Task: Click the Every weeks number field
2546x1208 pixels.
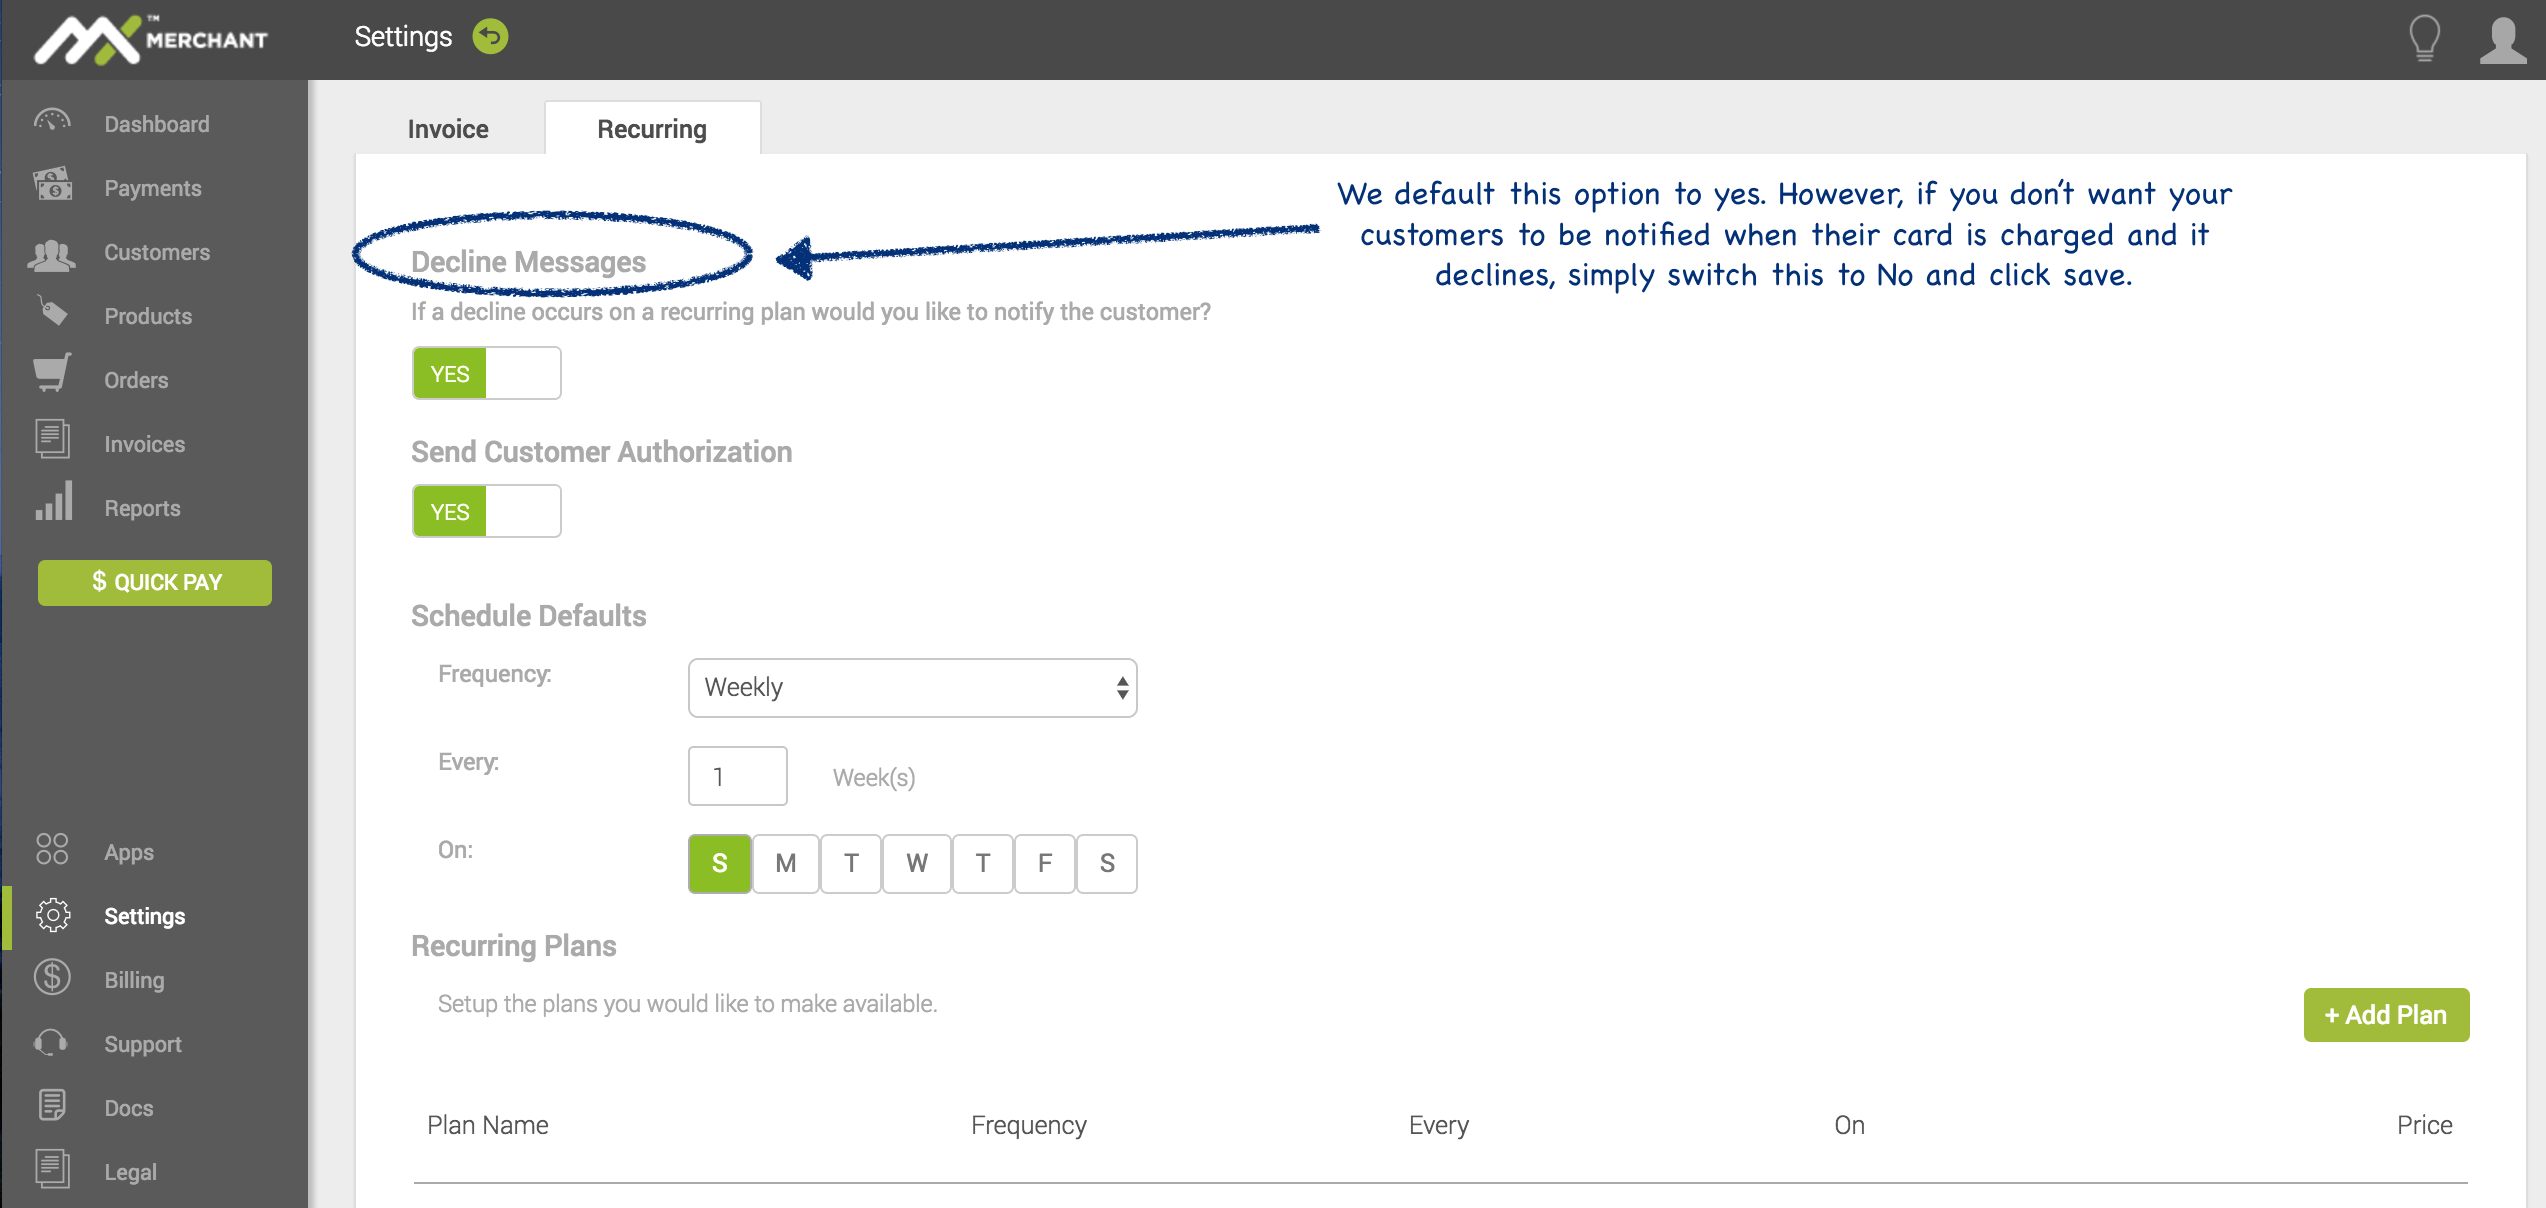Action: pyautogui.click(x=737, y=777)
